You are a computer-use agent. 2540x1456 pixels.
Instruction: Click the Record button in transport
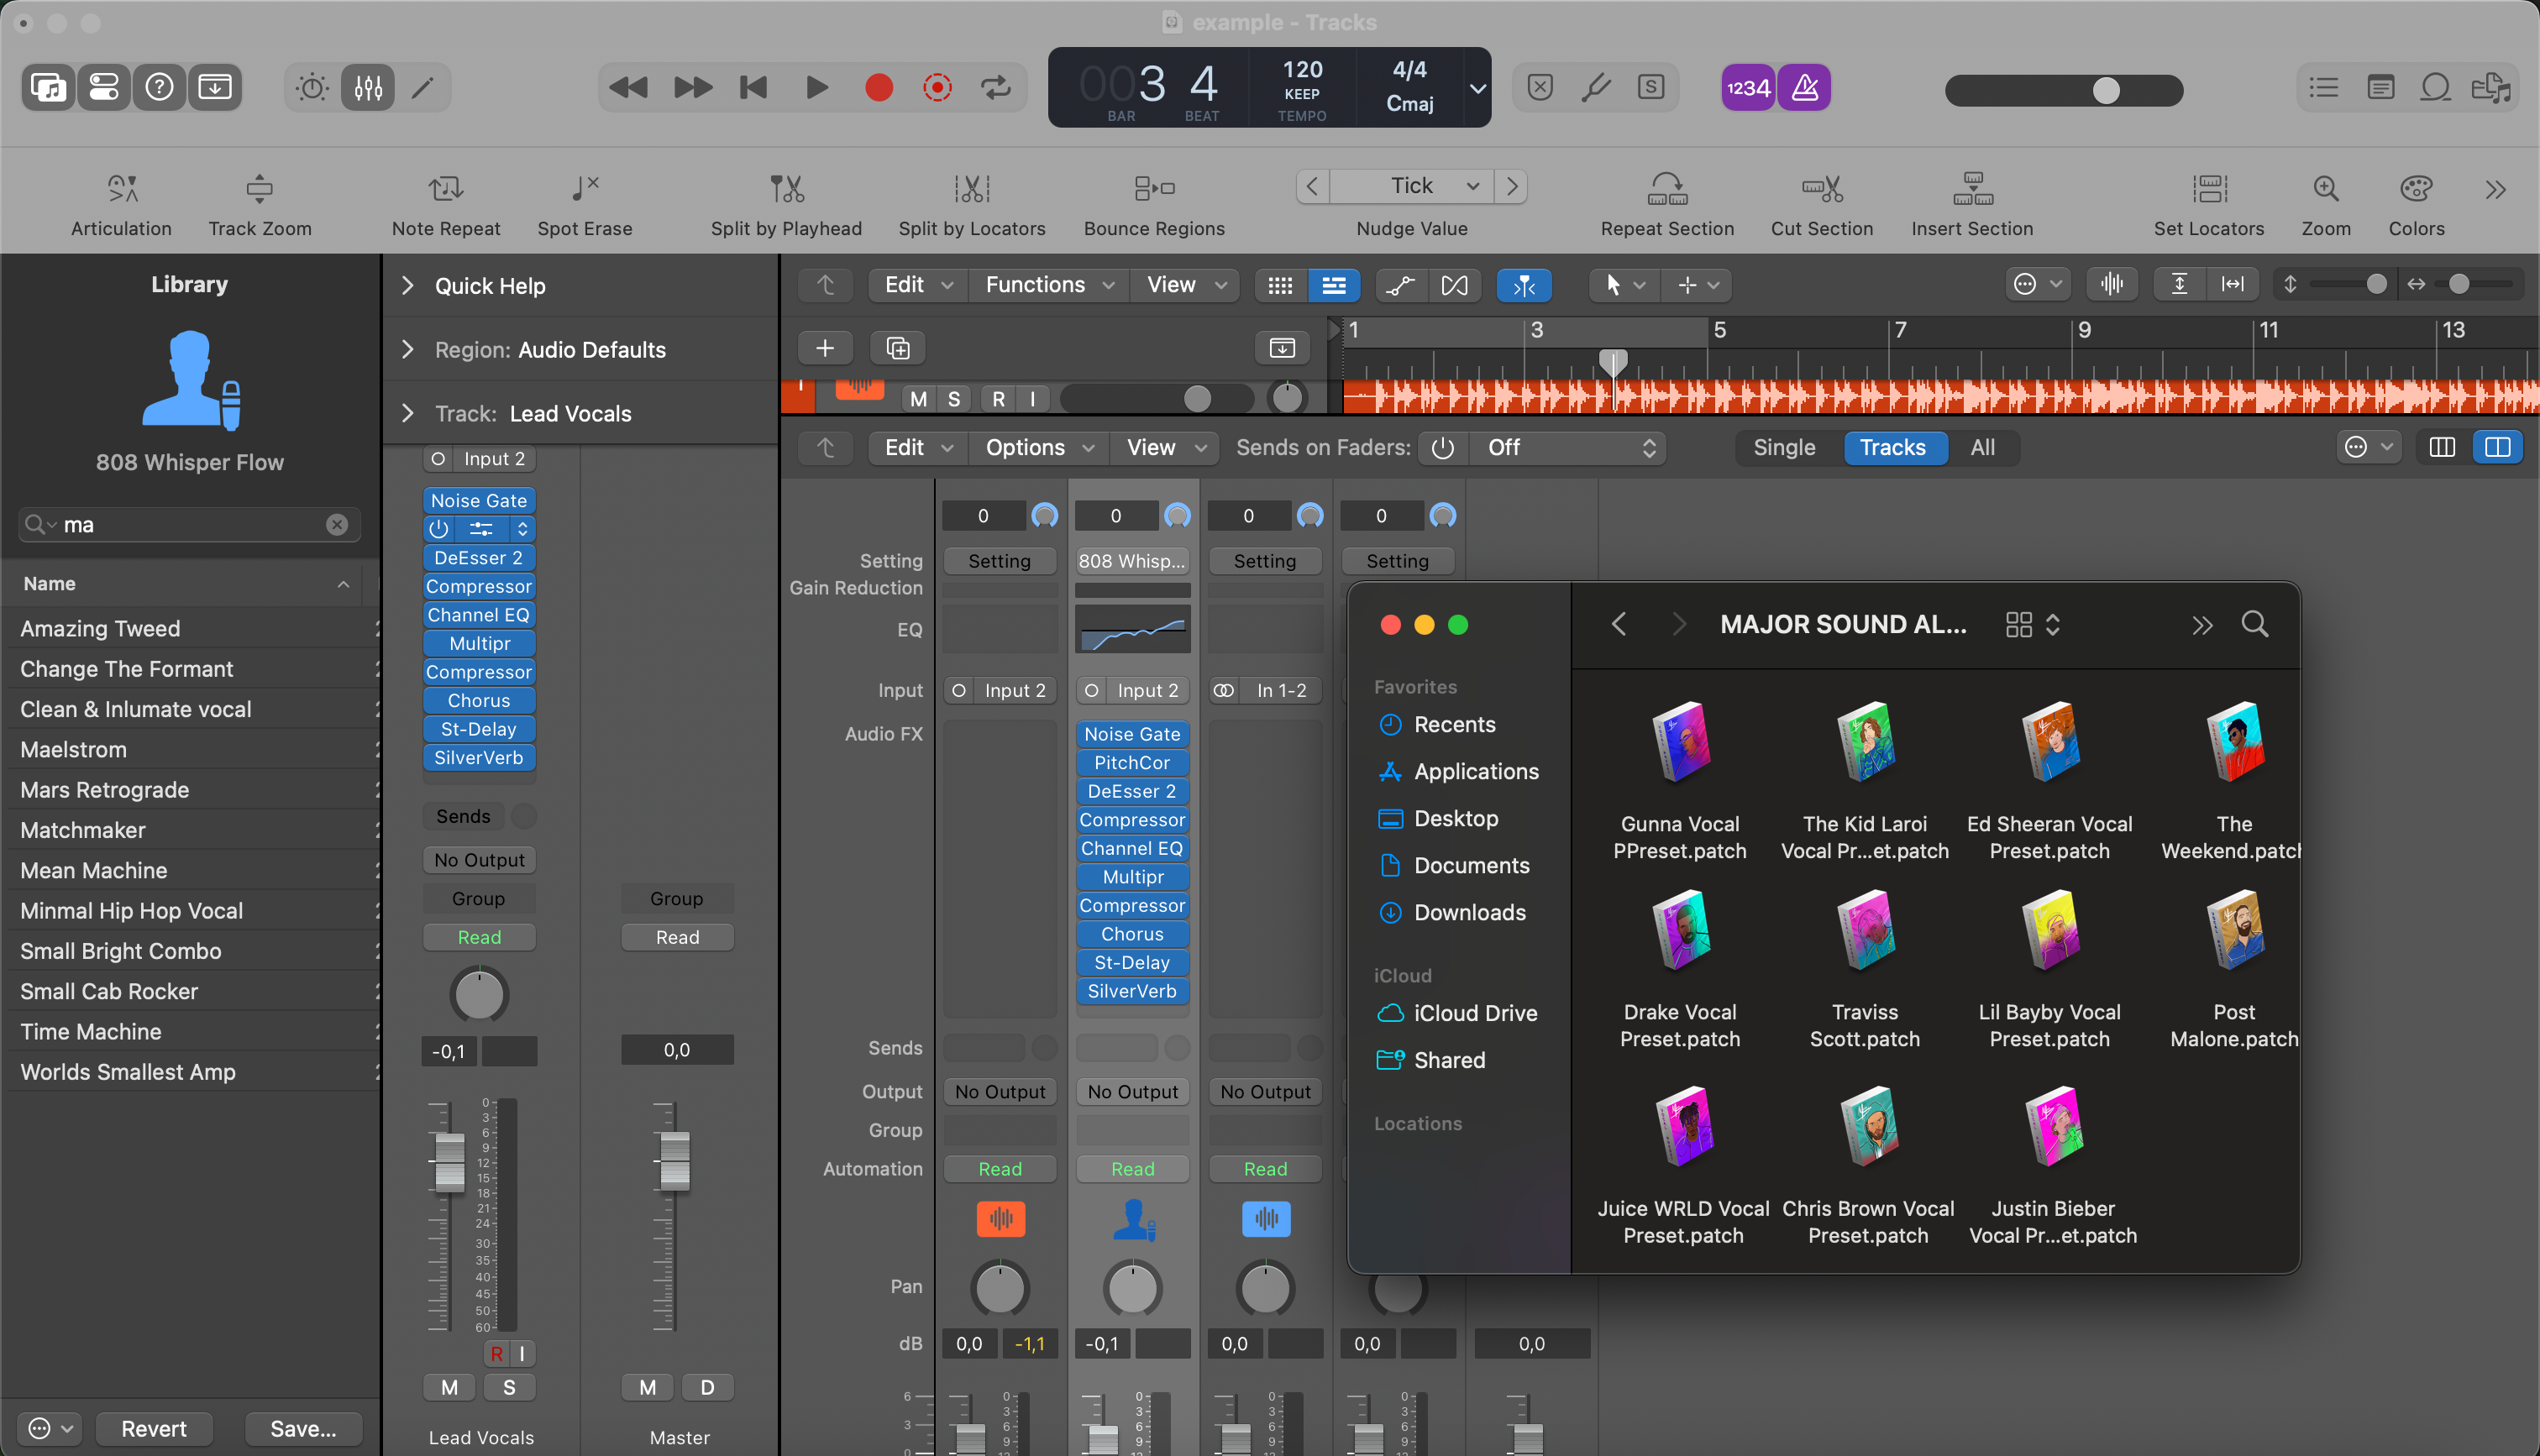[878, 88]
